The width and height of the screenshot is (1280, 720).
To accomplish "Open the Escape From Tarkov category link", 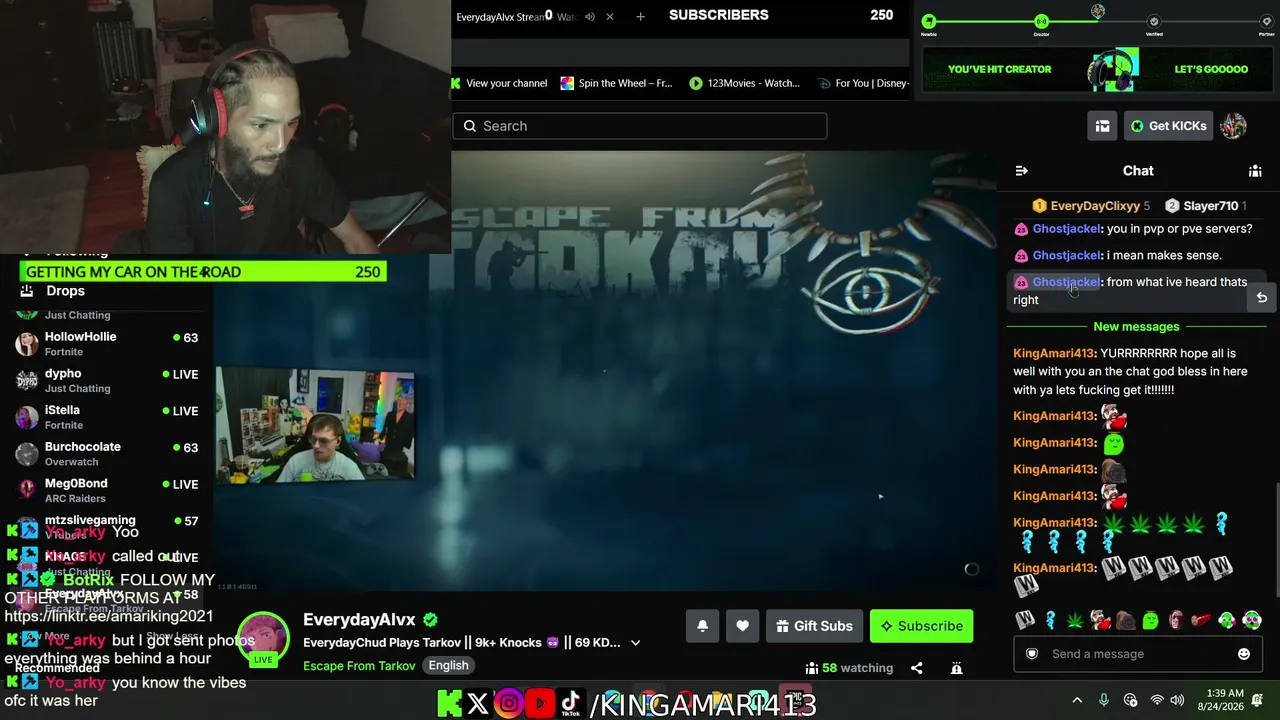I will point(359,666).
